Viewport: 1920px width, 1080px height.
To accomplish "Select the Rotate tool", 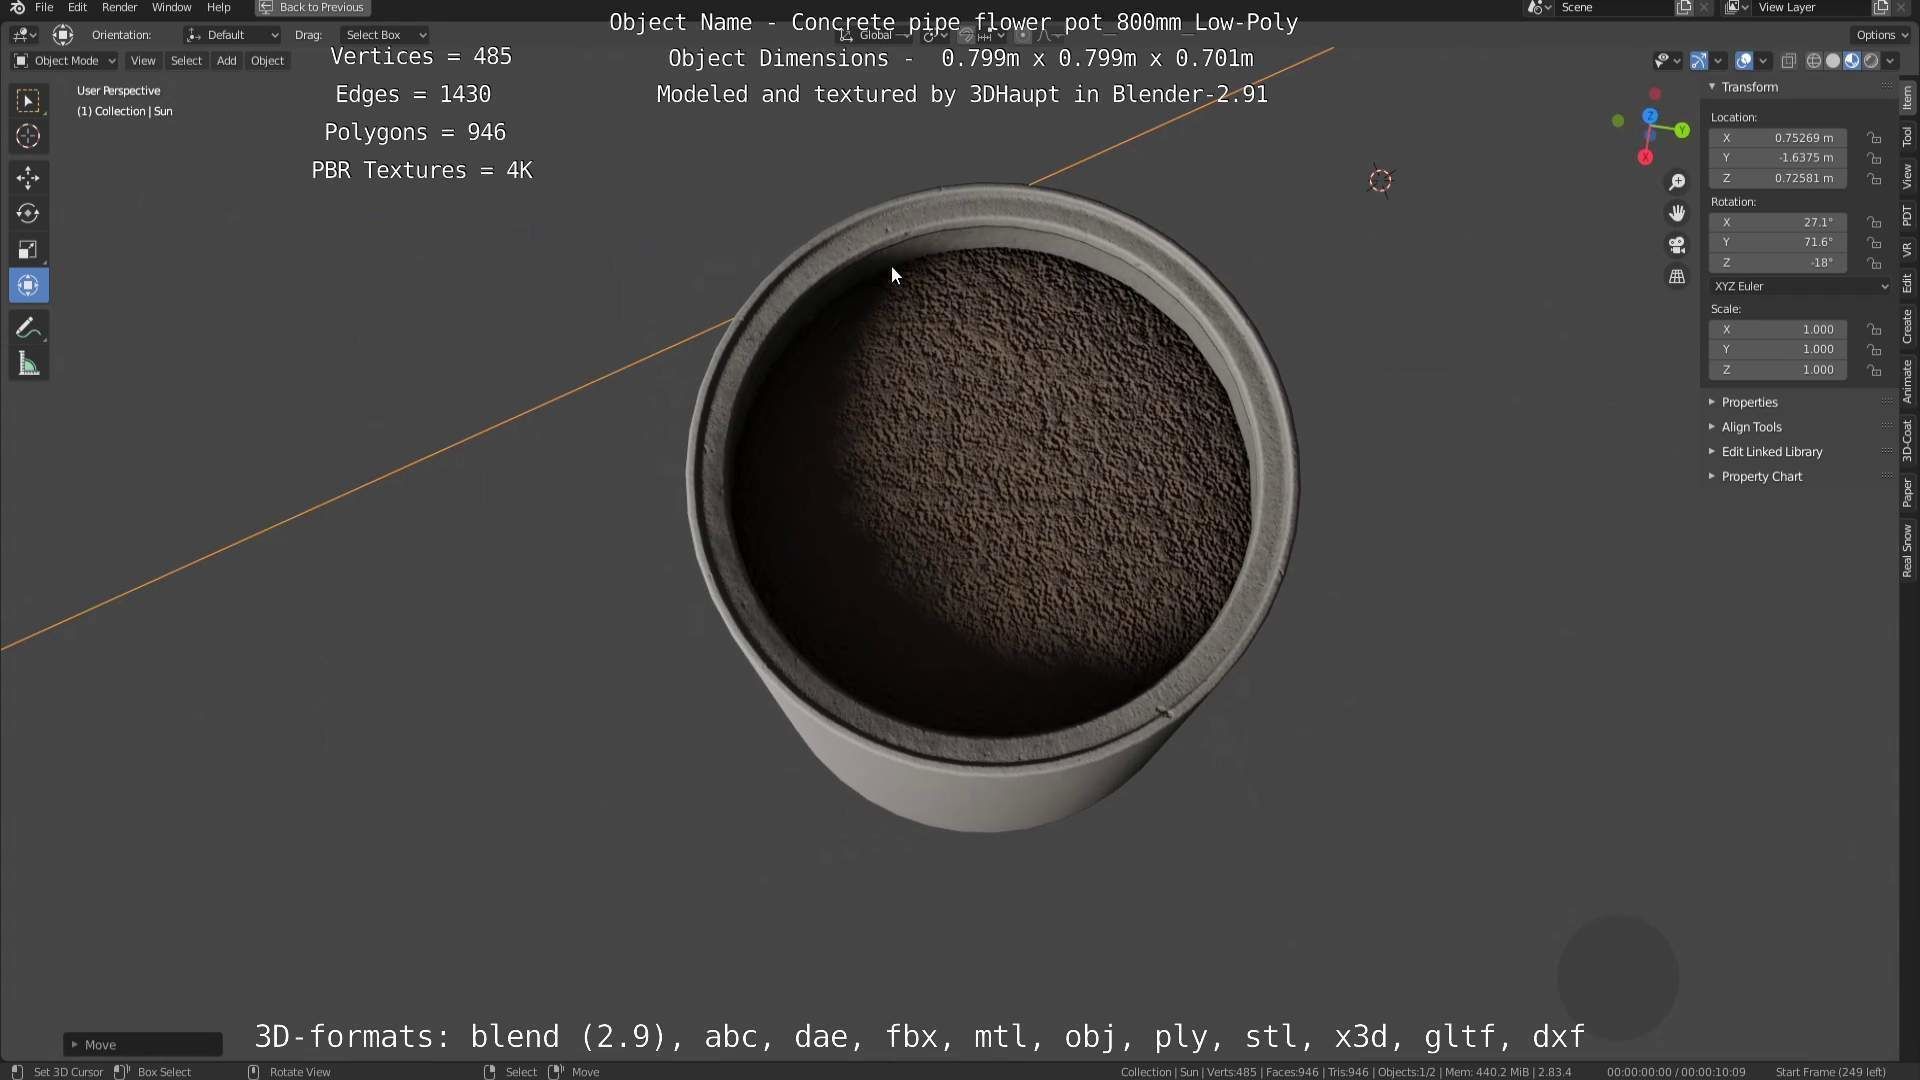I will coord(28,213).
